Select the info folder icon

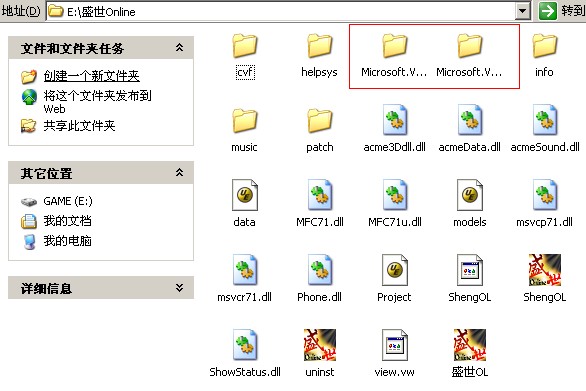click(545, 46)
